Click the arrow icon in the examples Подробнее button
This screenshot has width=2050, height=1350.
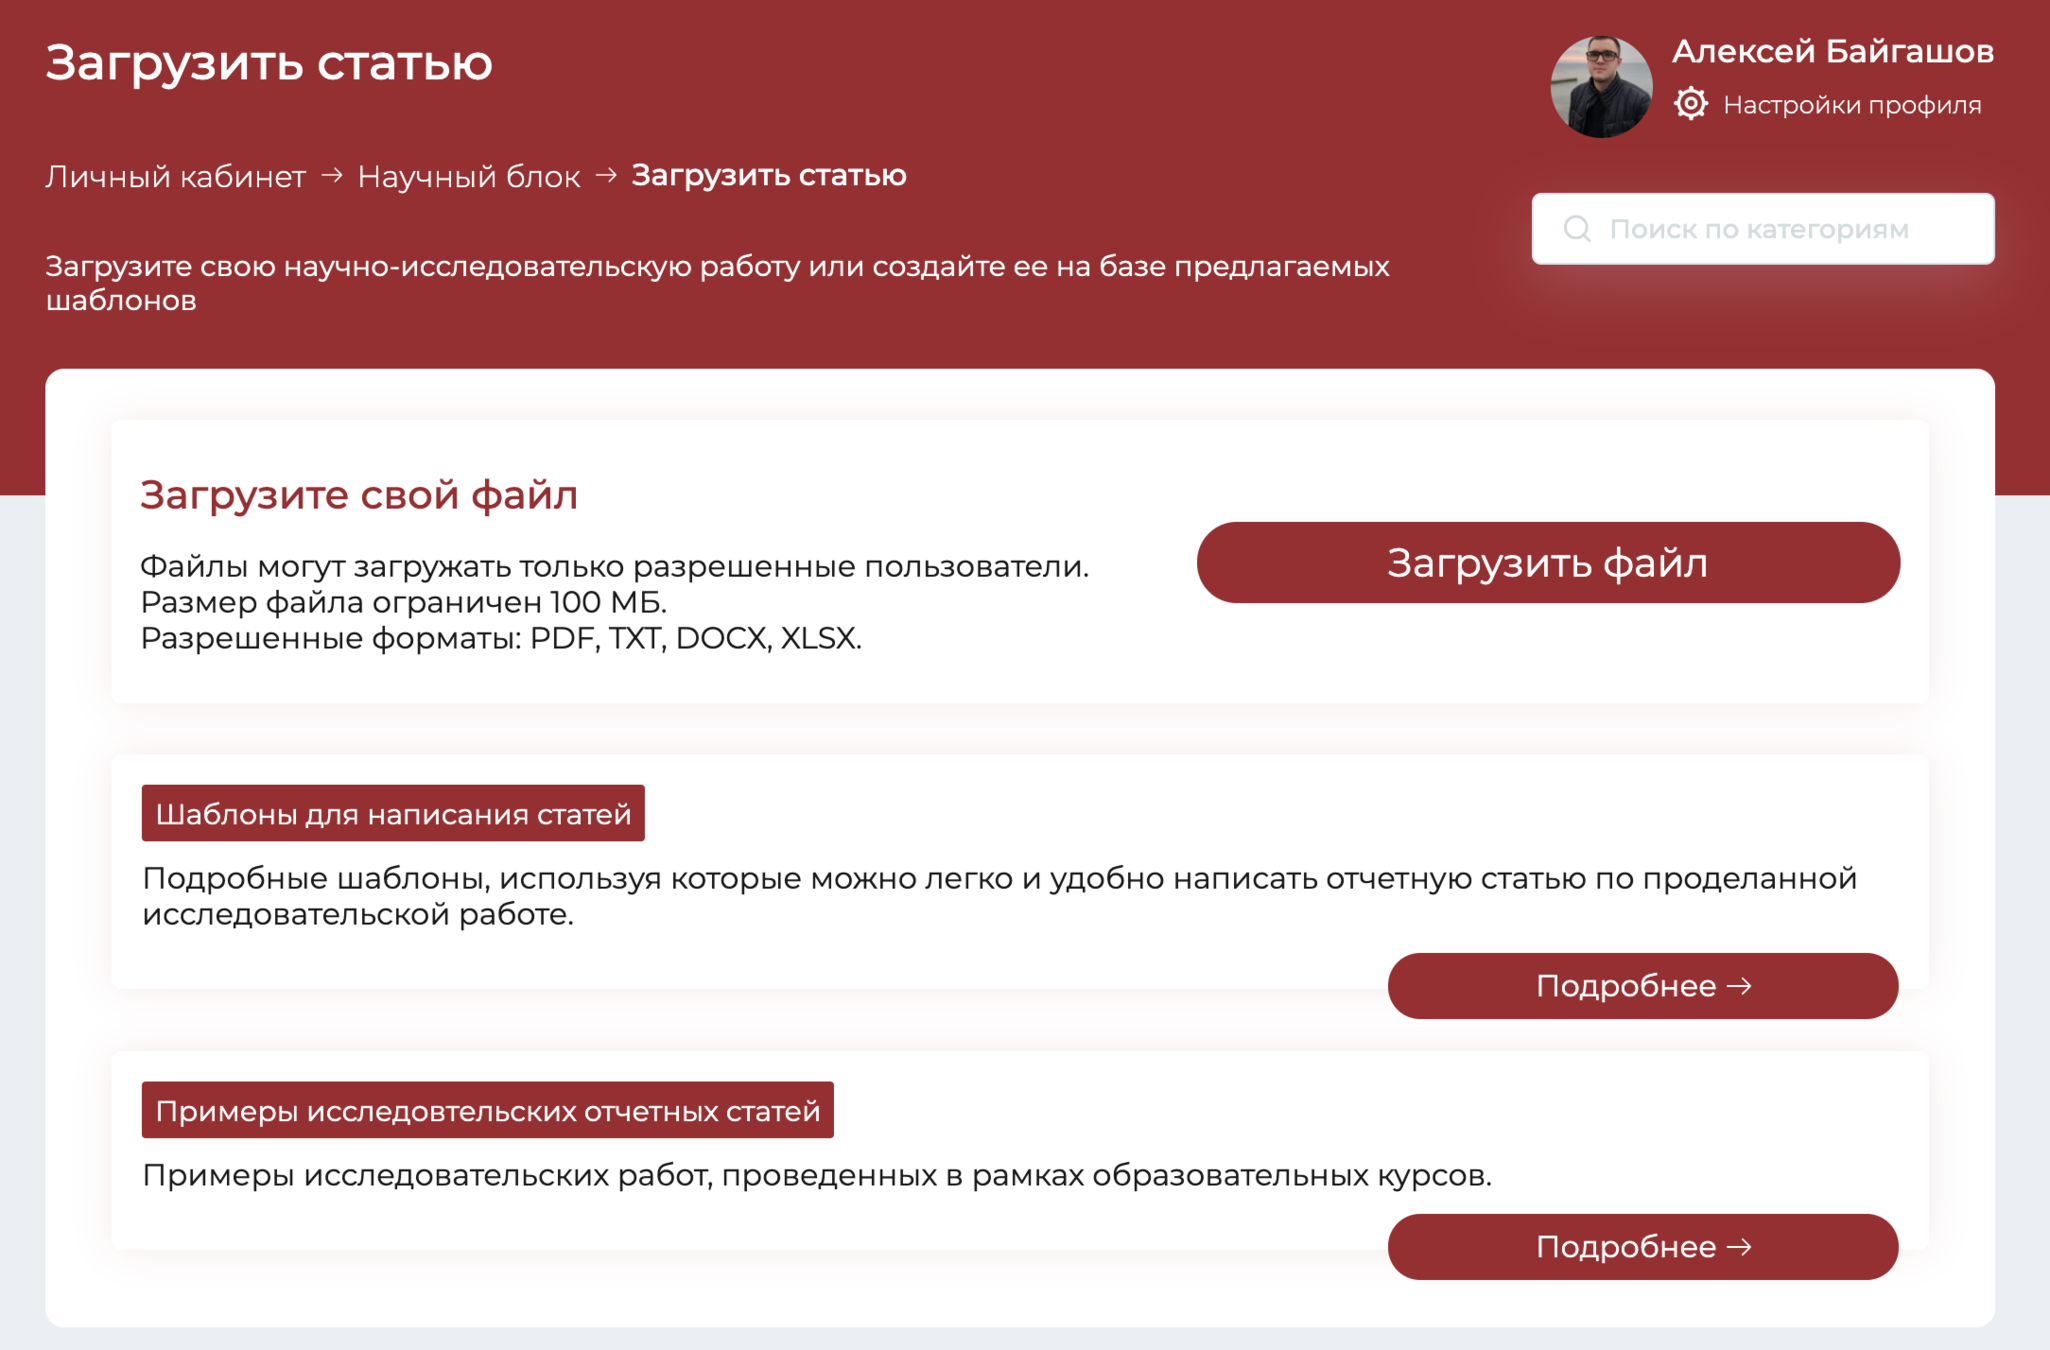click(x=1740, y=1247)
